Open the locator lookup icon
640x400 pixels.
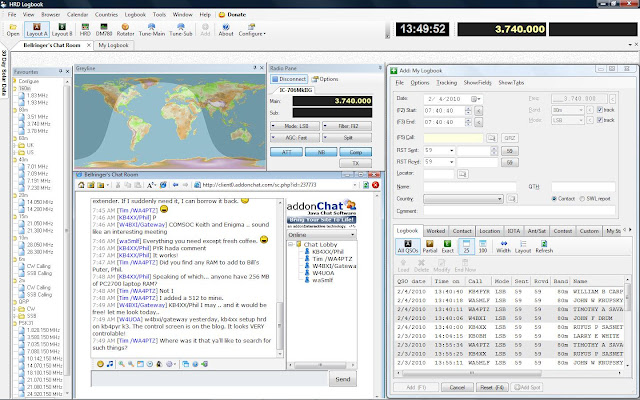point(462,174)
